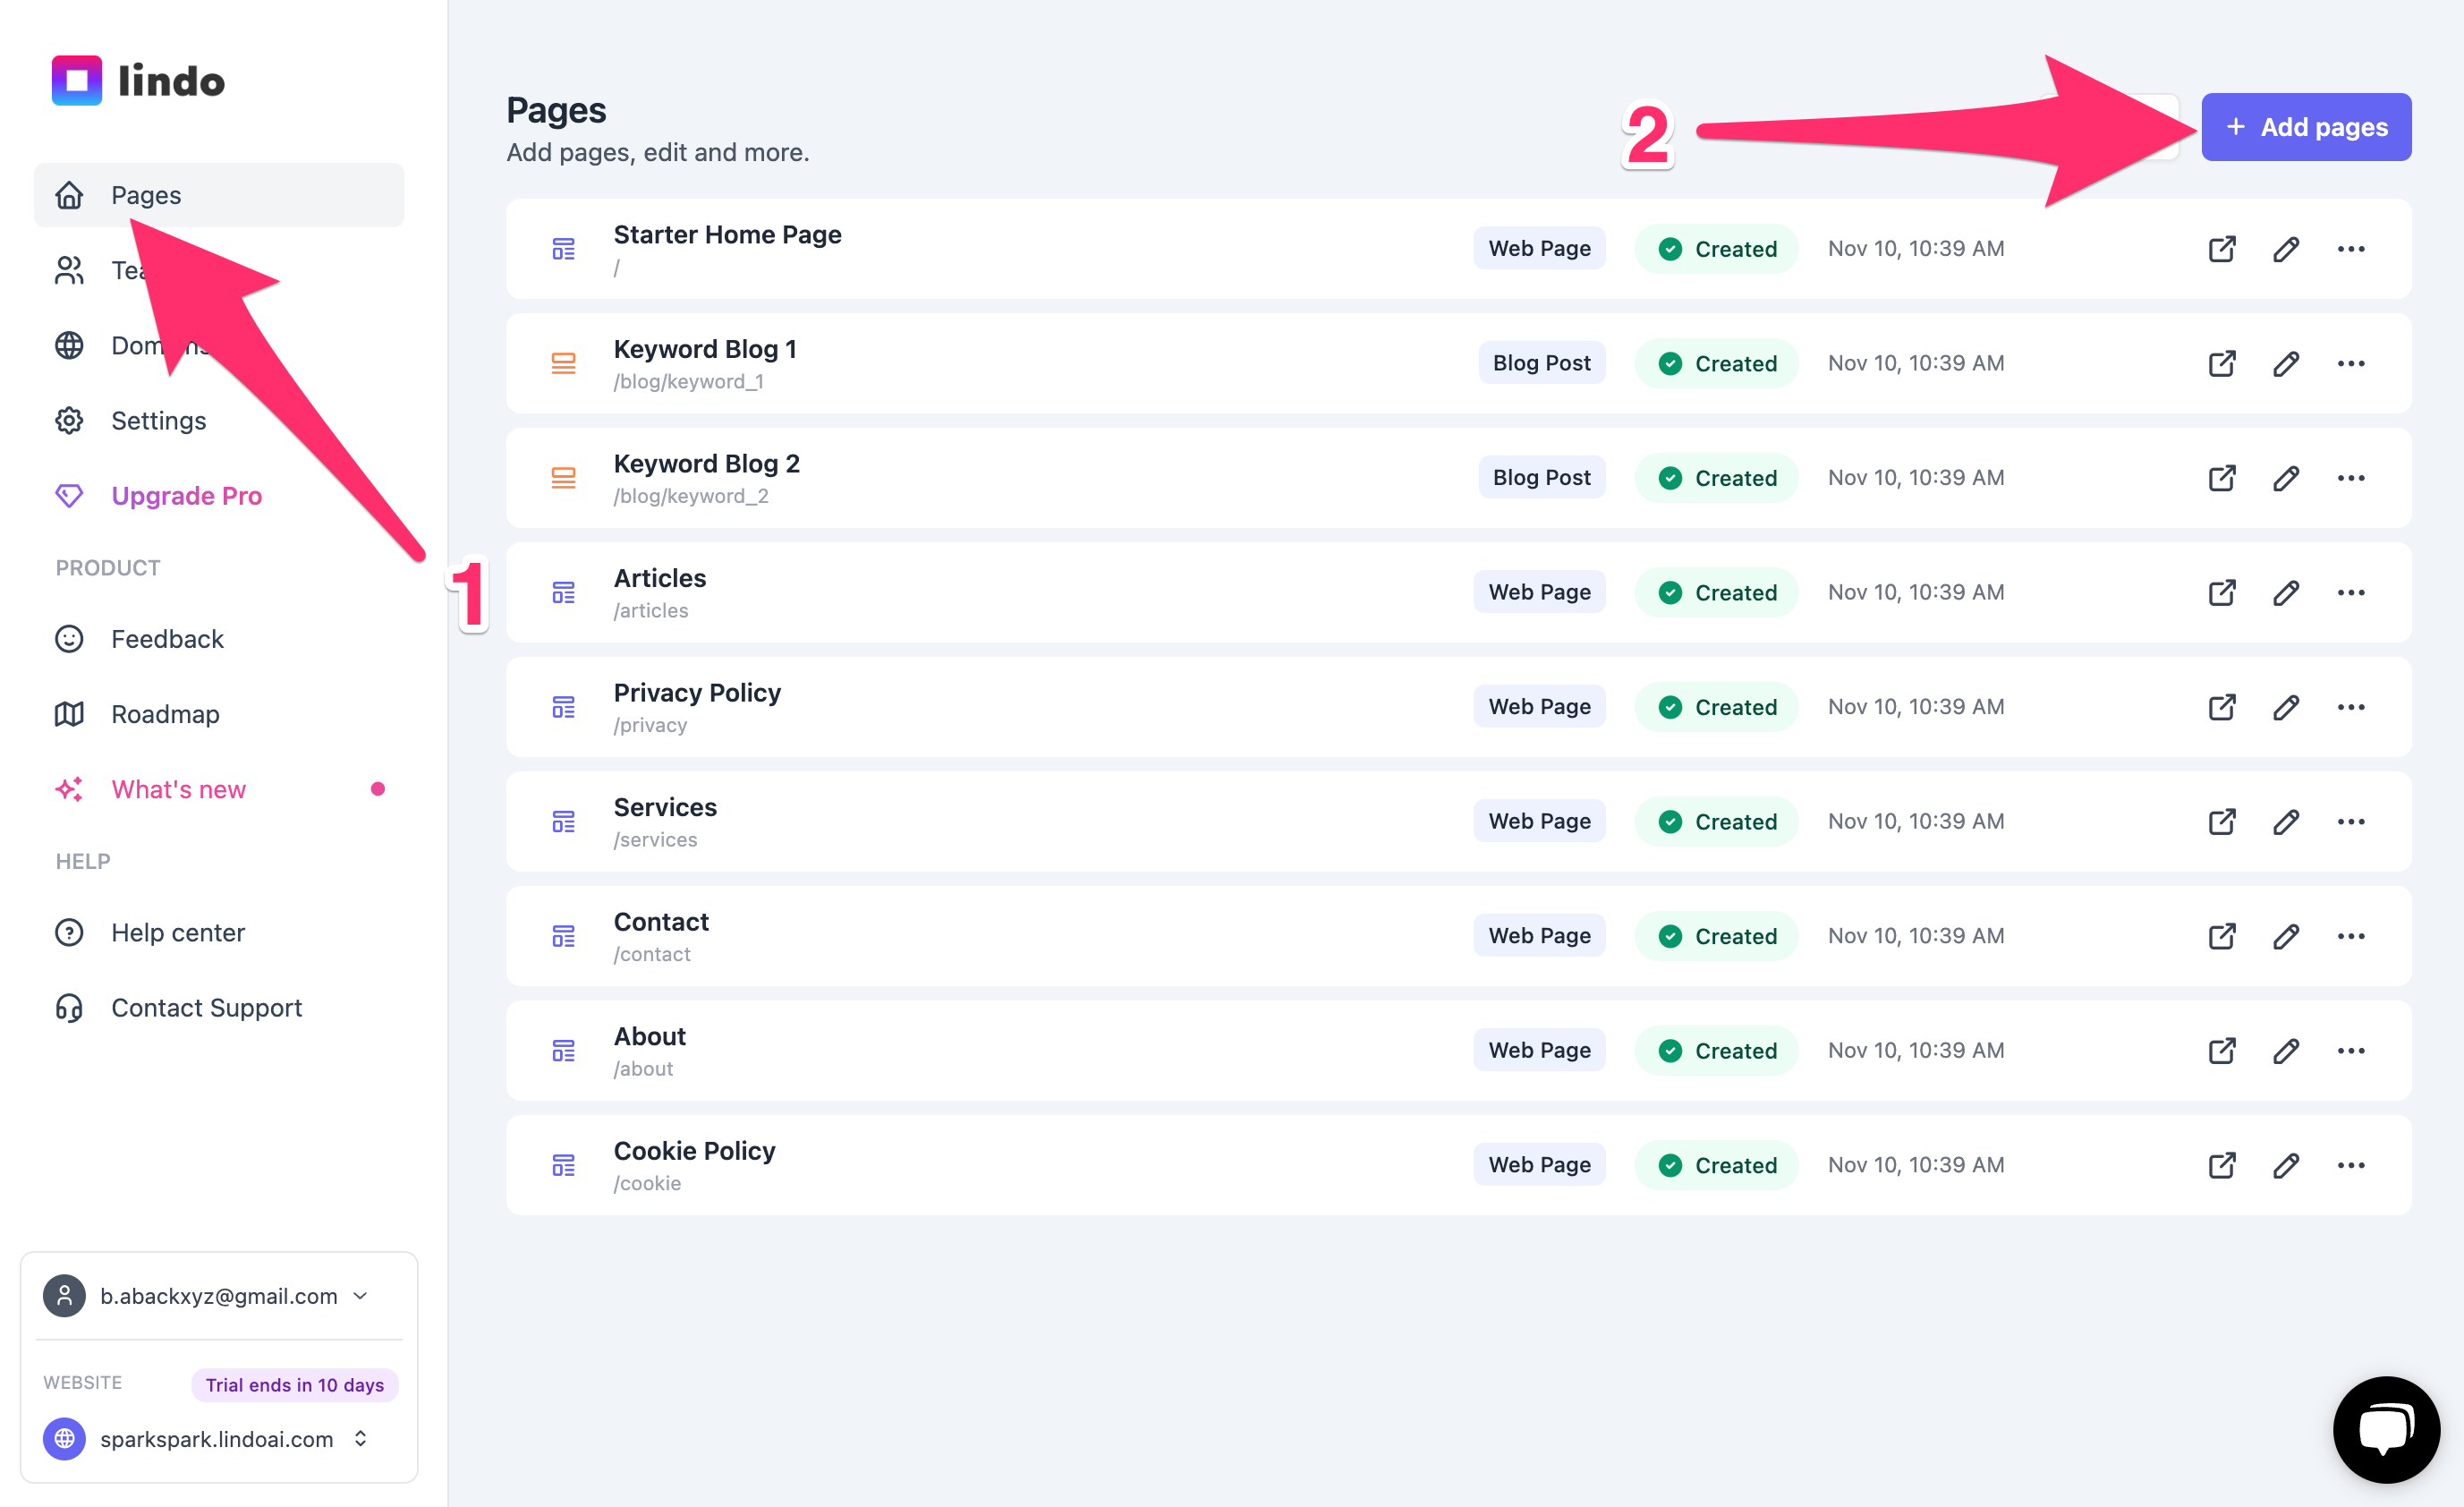Edit Privacy Policy pencil icon
This screenshot has height=1507, width=2464.
pos(2286,707)
